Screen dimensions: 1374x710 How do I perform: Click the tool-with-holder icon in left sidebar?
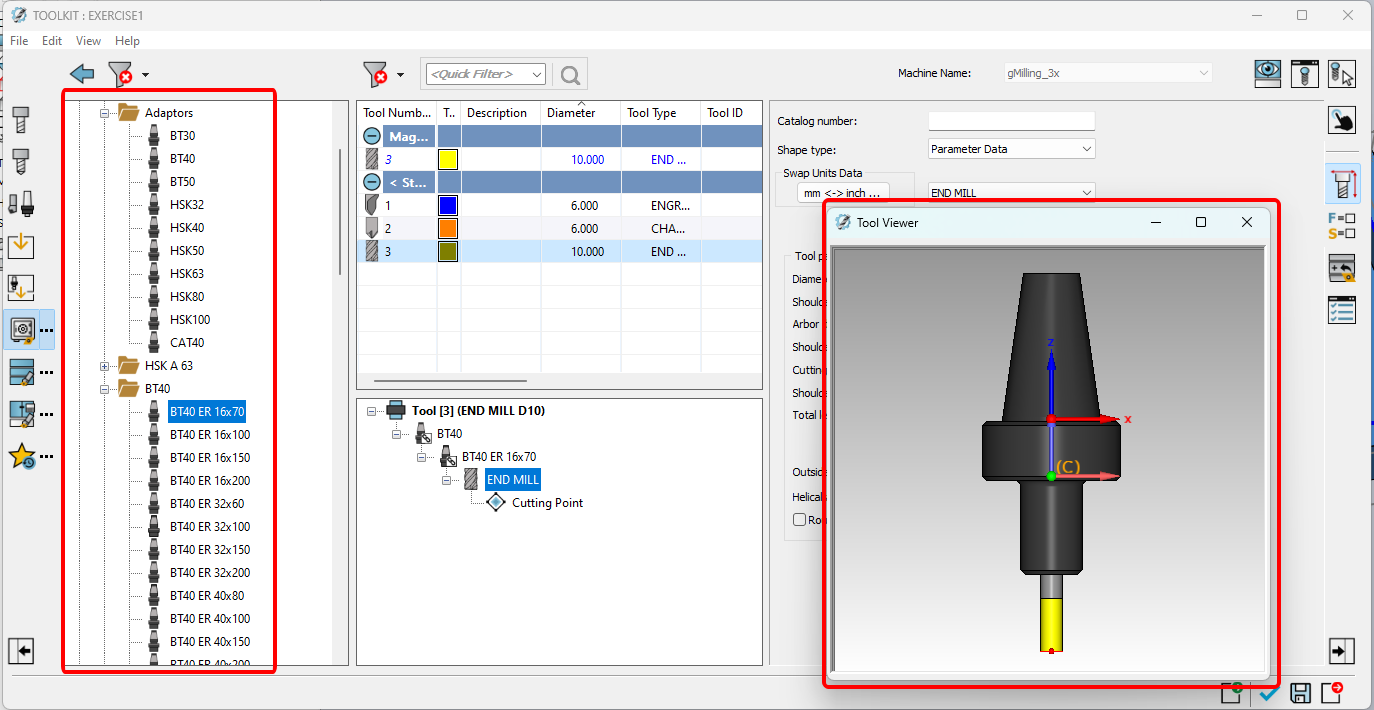click(x=21, y=203)
